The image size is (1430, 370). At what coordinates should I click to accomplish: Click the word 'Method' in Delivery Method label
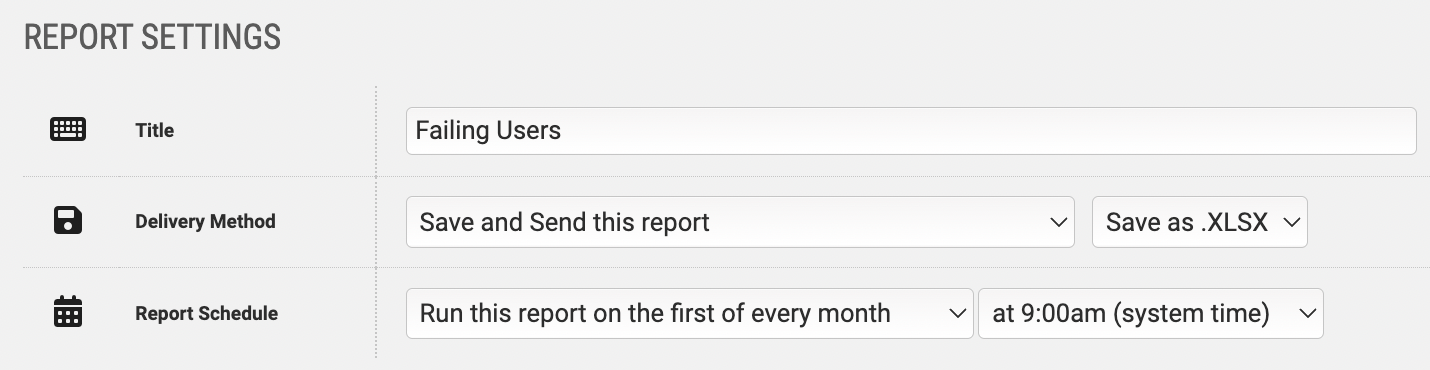pos(243,222)
